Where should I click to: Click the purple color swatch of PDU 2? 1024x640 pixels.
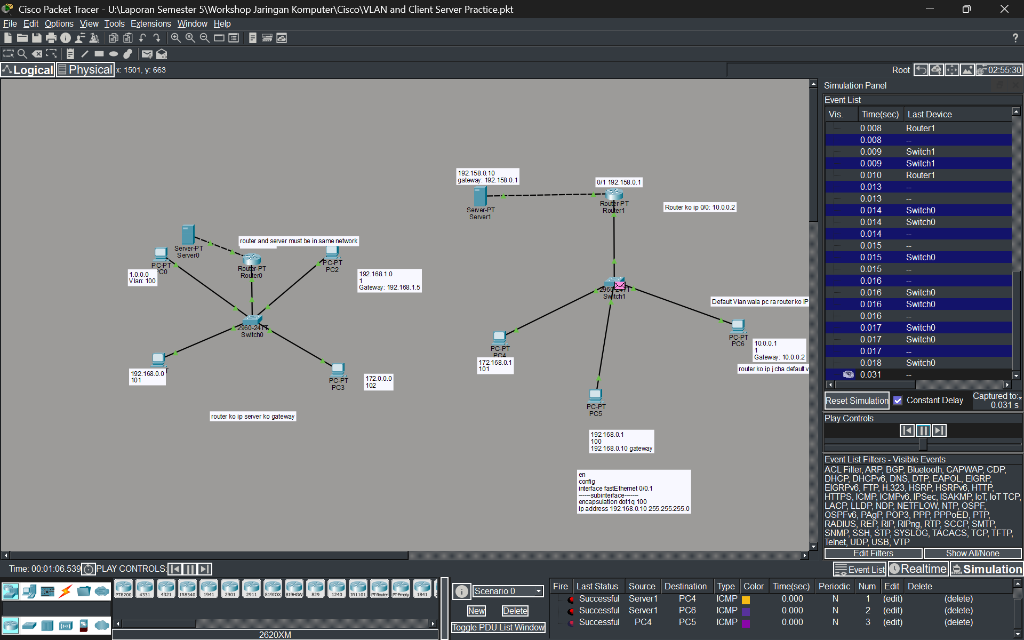tap(746, 611)
